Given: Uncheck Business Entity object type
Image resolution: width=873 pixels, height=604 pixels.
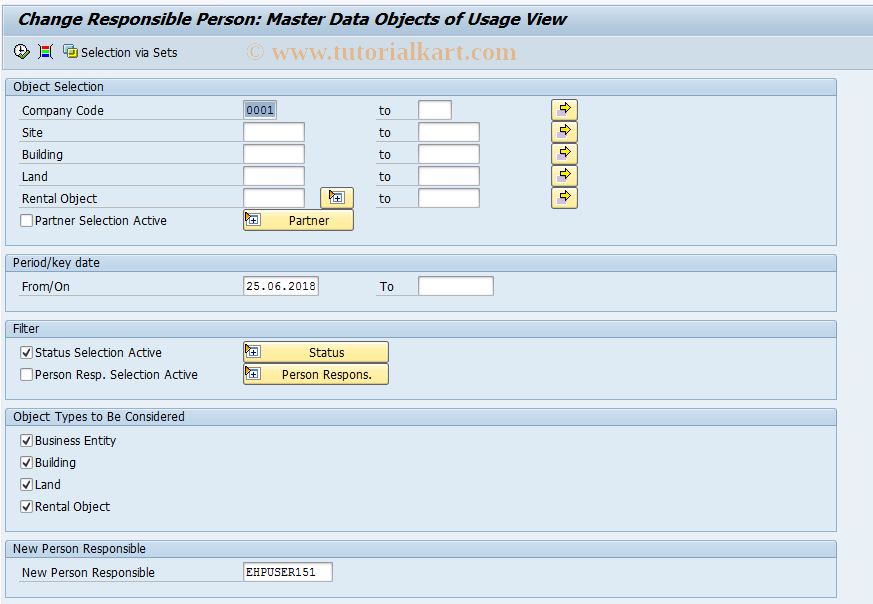Looking at the screenshot, I should pos(26,440).
